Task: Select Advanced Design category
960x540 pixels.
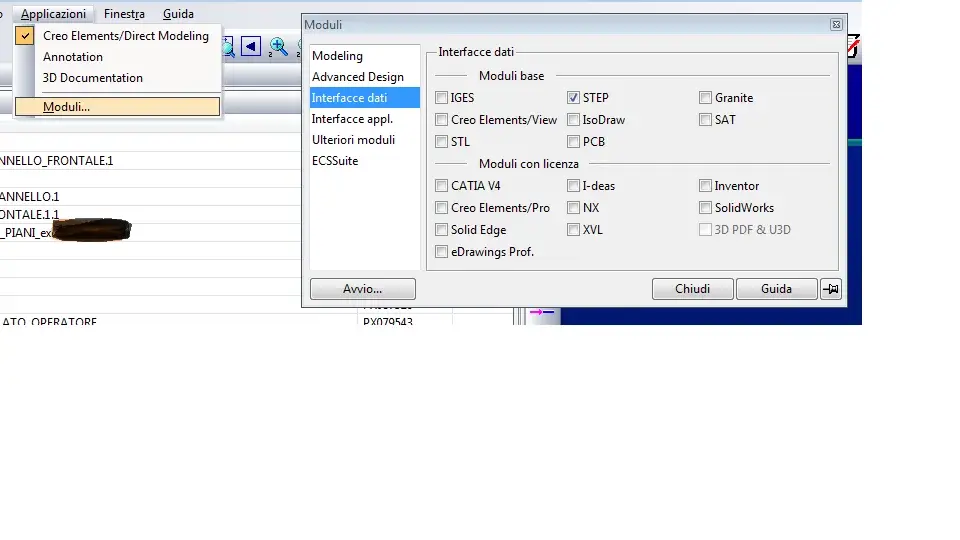Action: point(365,77)
